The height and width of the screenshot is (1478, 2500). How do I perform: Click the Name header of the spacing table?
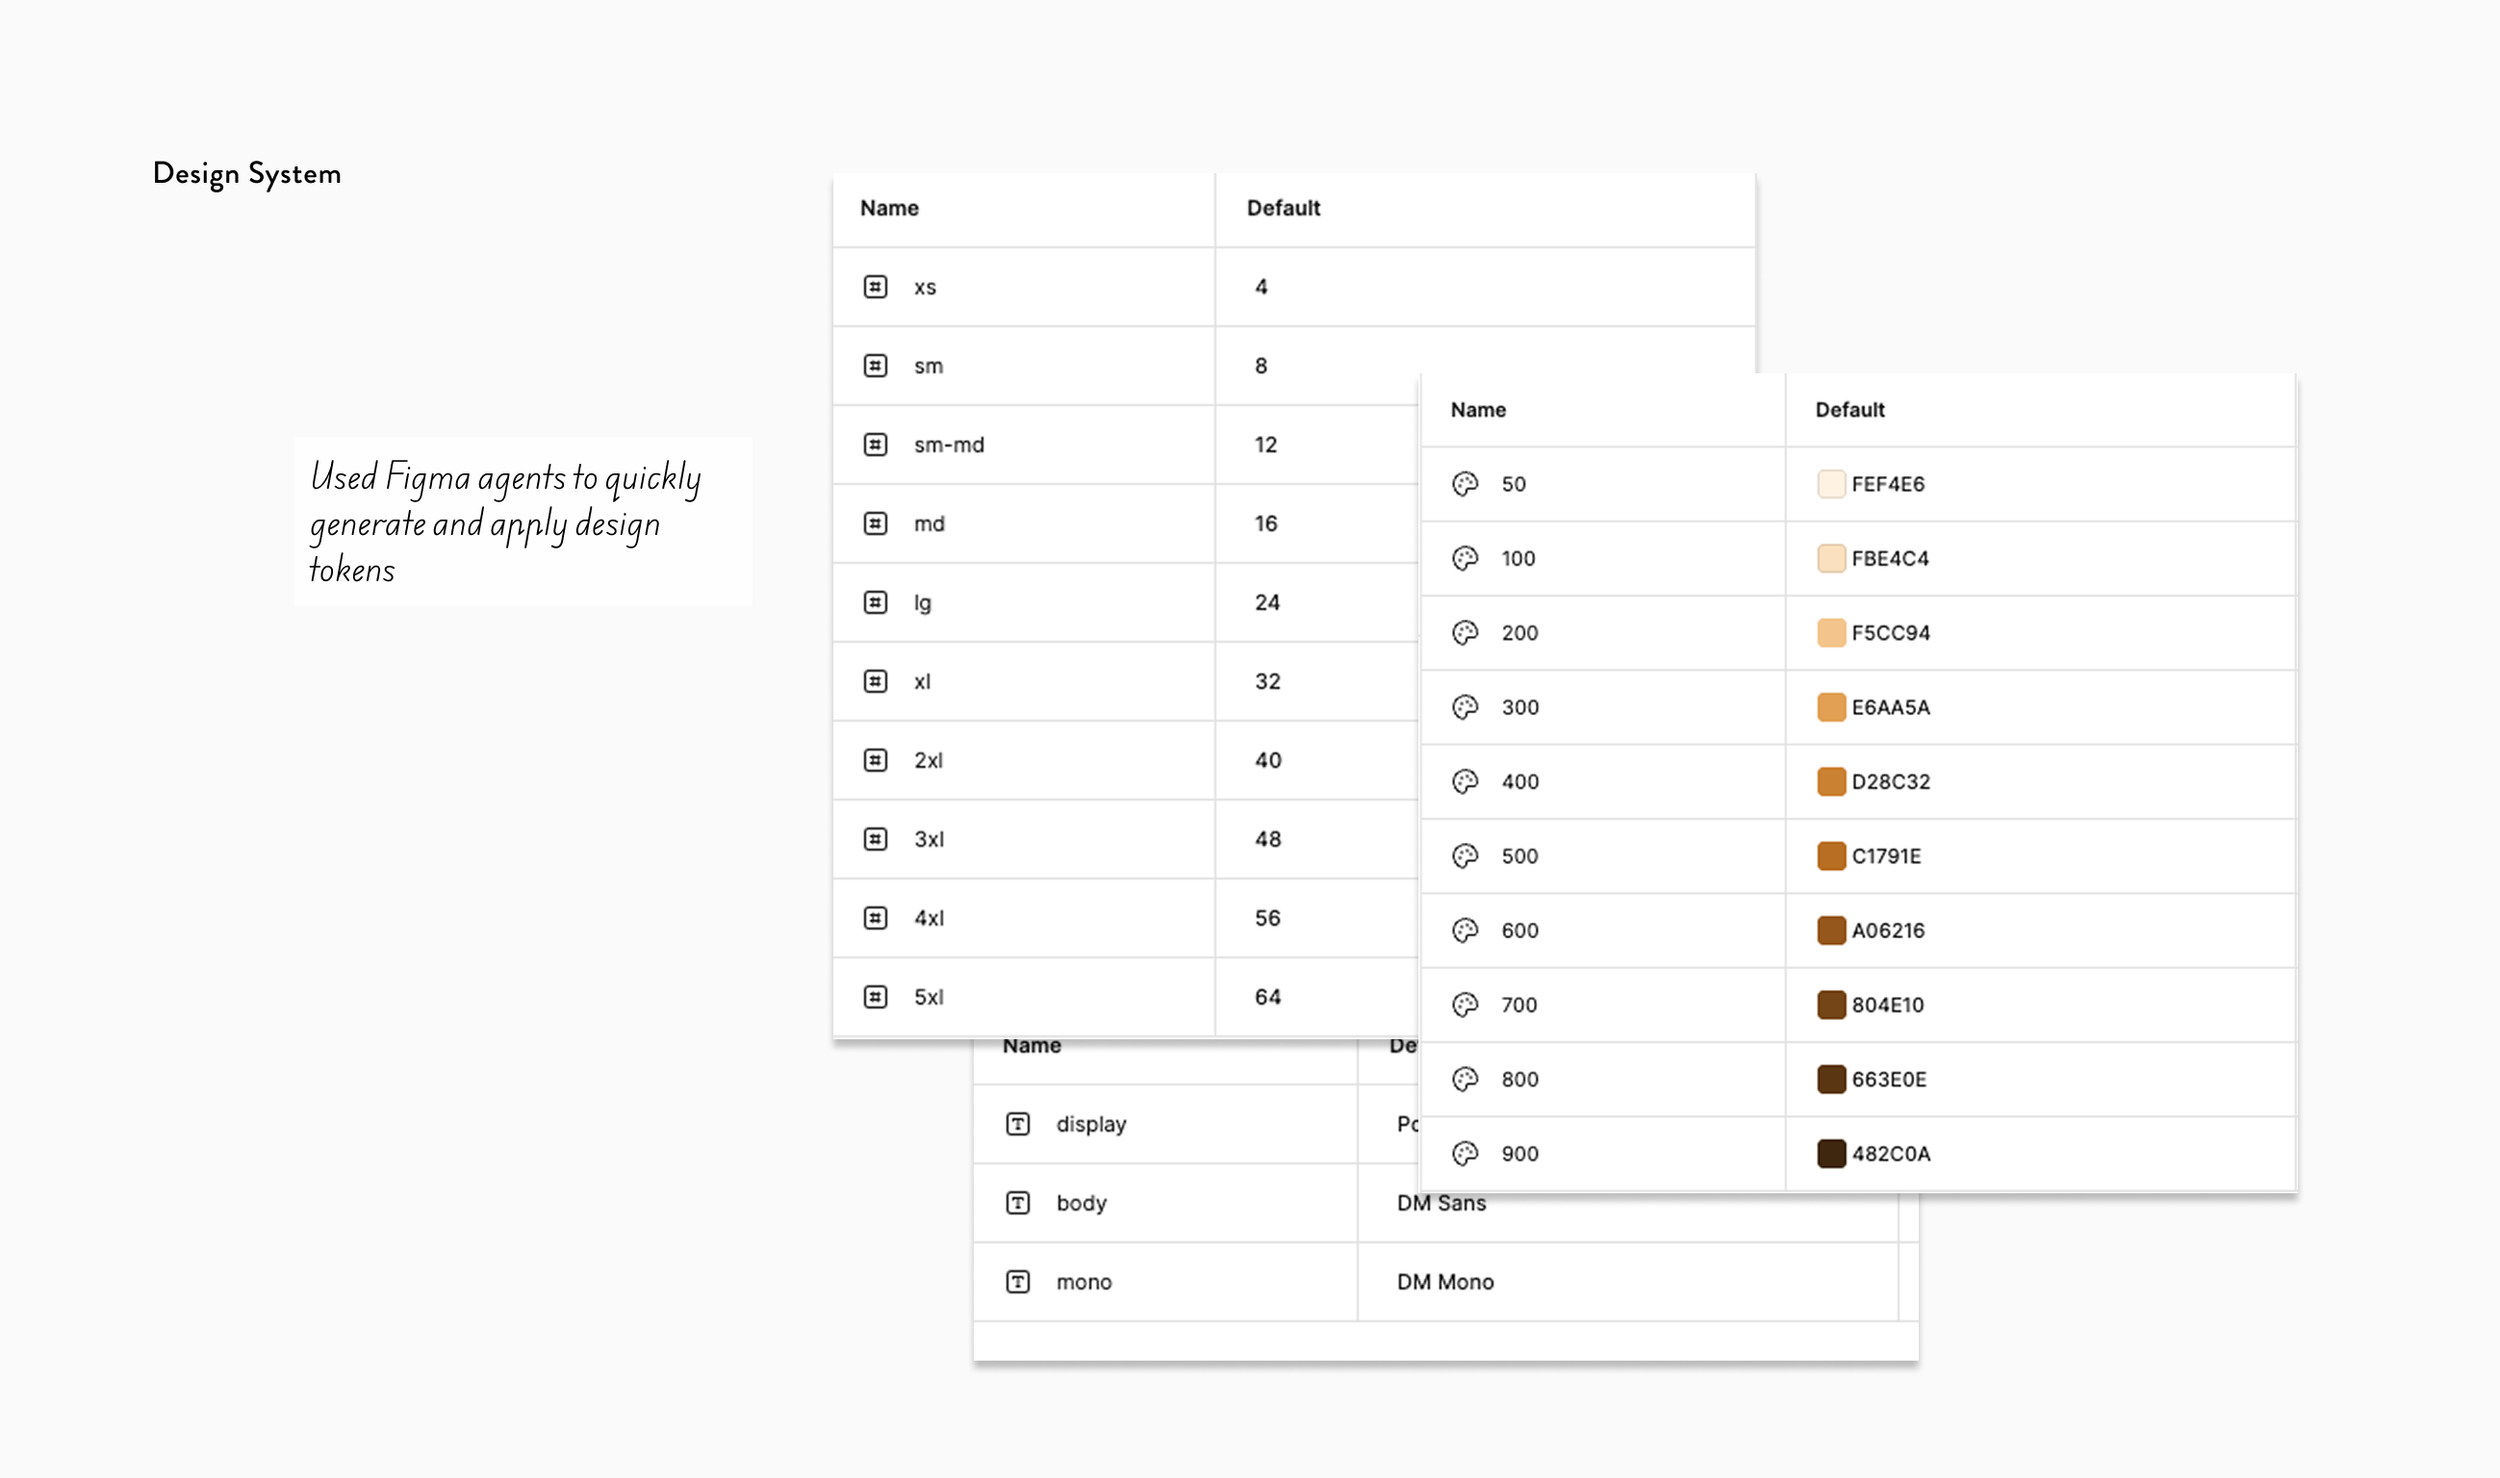click(889, 208)
